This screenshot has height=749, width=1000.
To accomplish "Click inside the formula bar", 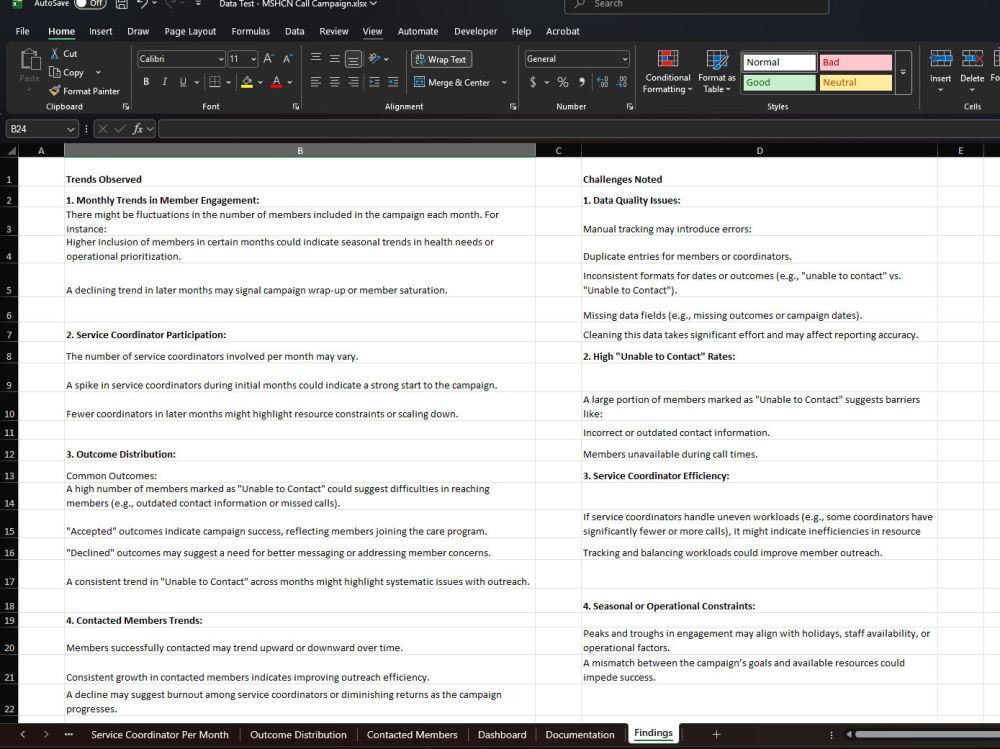I will tap(577, 129).
